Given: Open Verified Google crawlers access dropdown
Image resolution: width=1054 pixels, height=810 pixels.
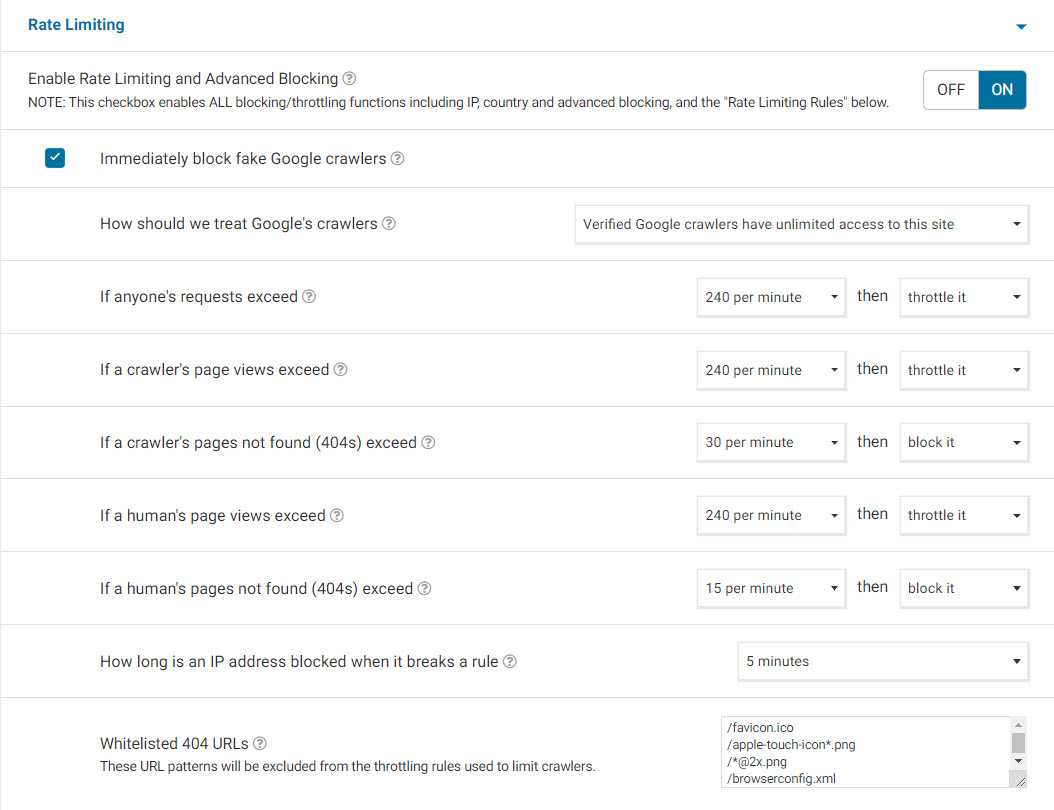Looking at the screenshot, I should (x=801, y=225).
